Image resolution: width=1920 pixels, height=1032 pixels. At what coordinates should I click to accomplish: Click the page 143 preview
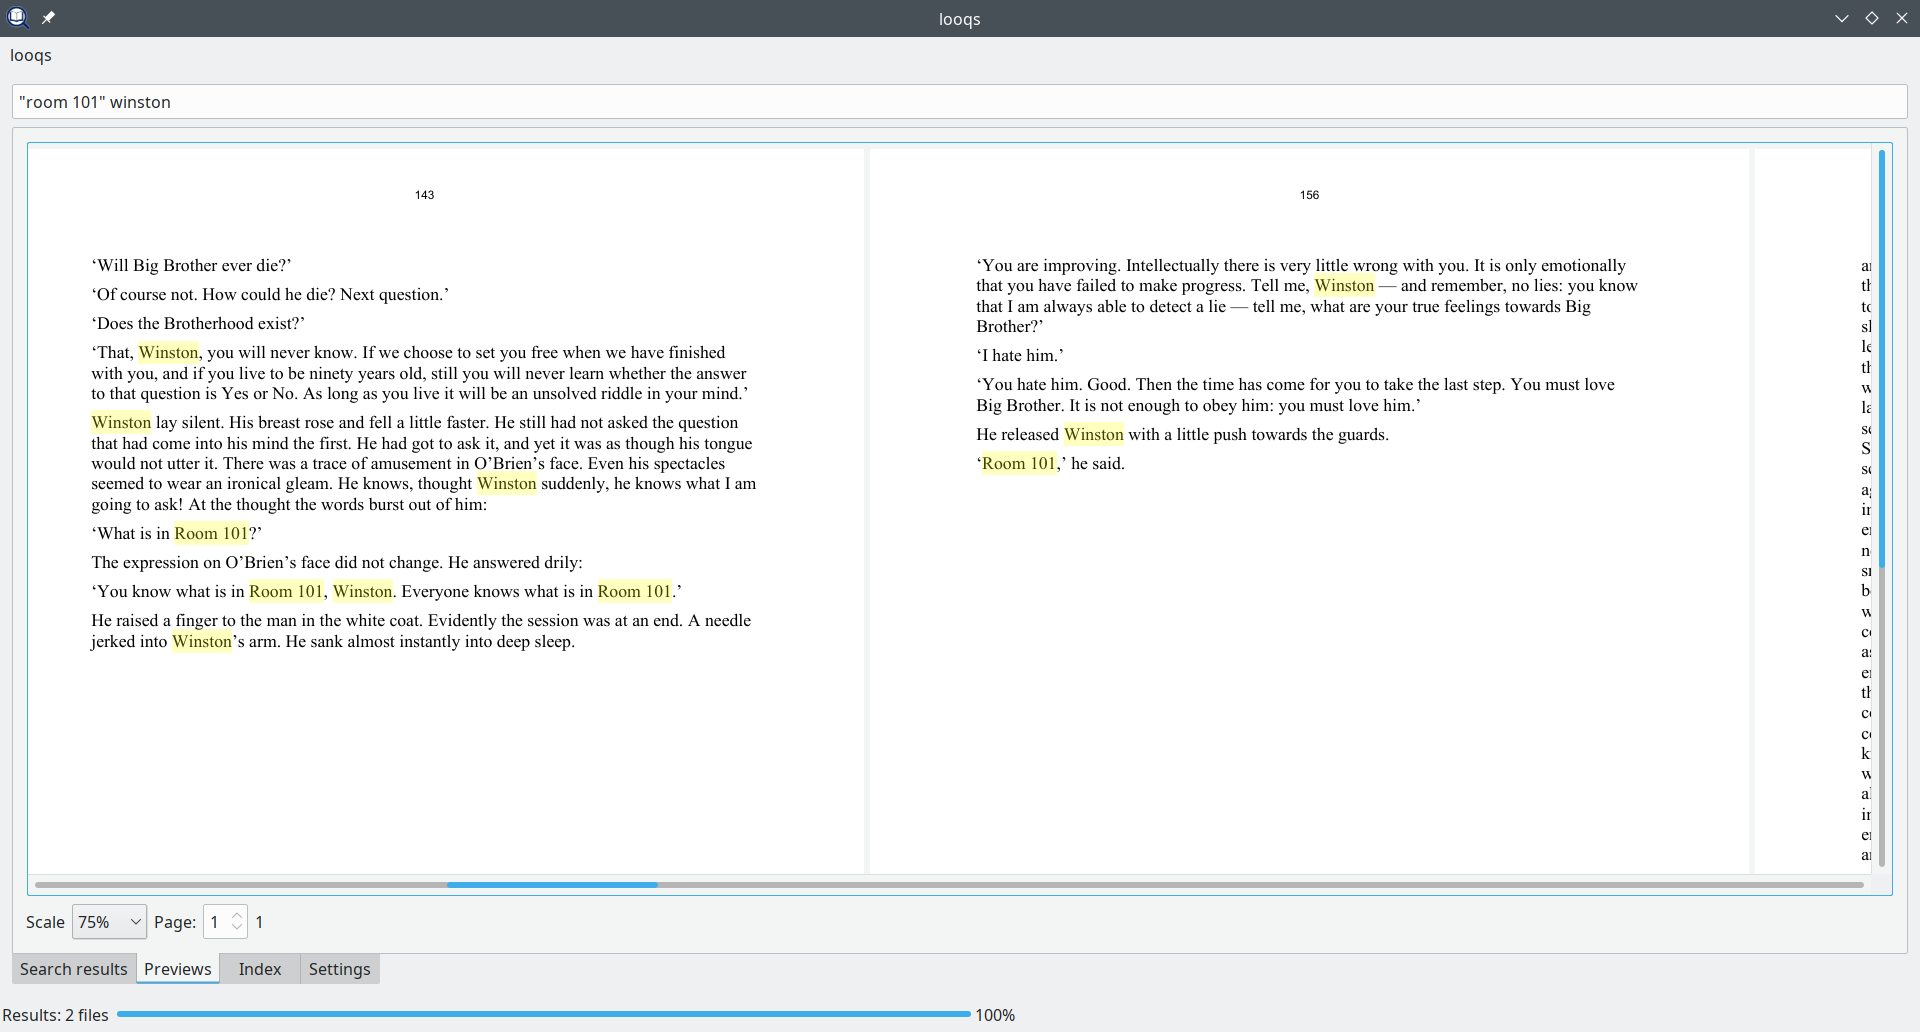click(x=446, y=510)
